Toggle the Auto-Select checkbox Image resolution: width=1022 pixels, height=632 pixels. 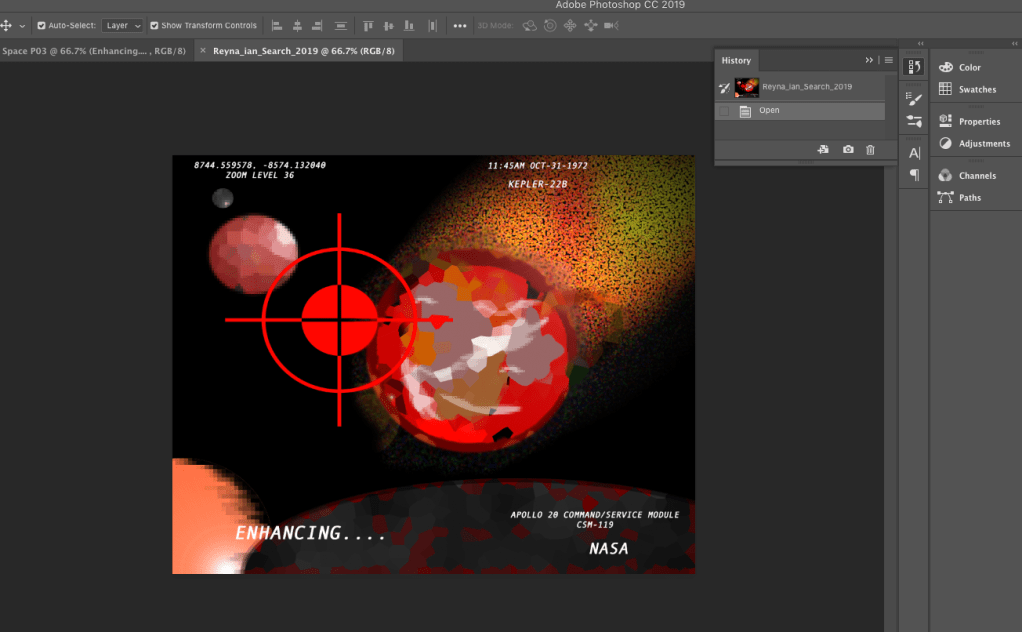[41, 25]
